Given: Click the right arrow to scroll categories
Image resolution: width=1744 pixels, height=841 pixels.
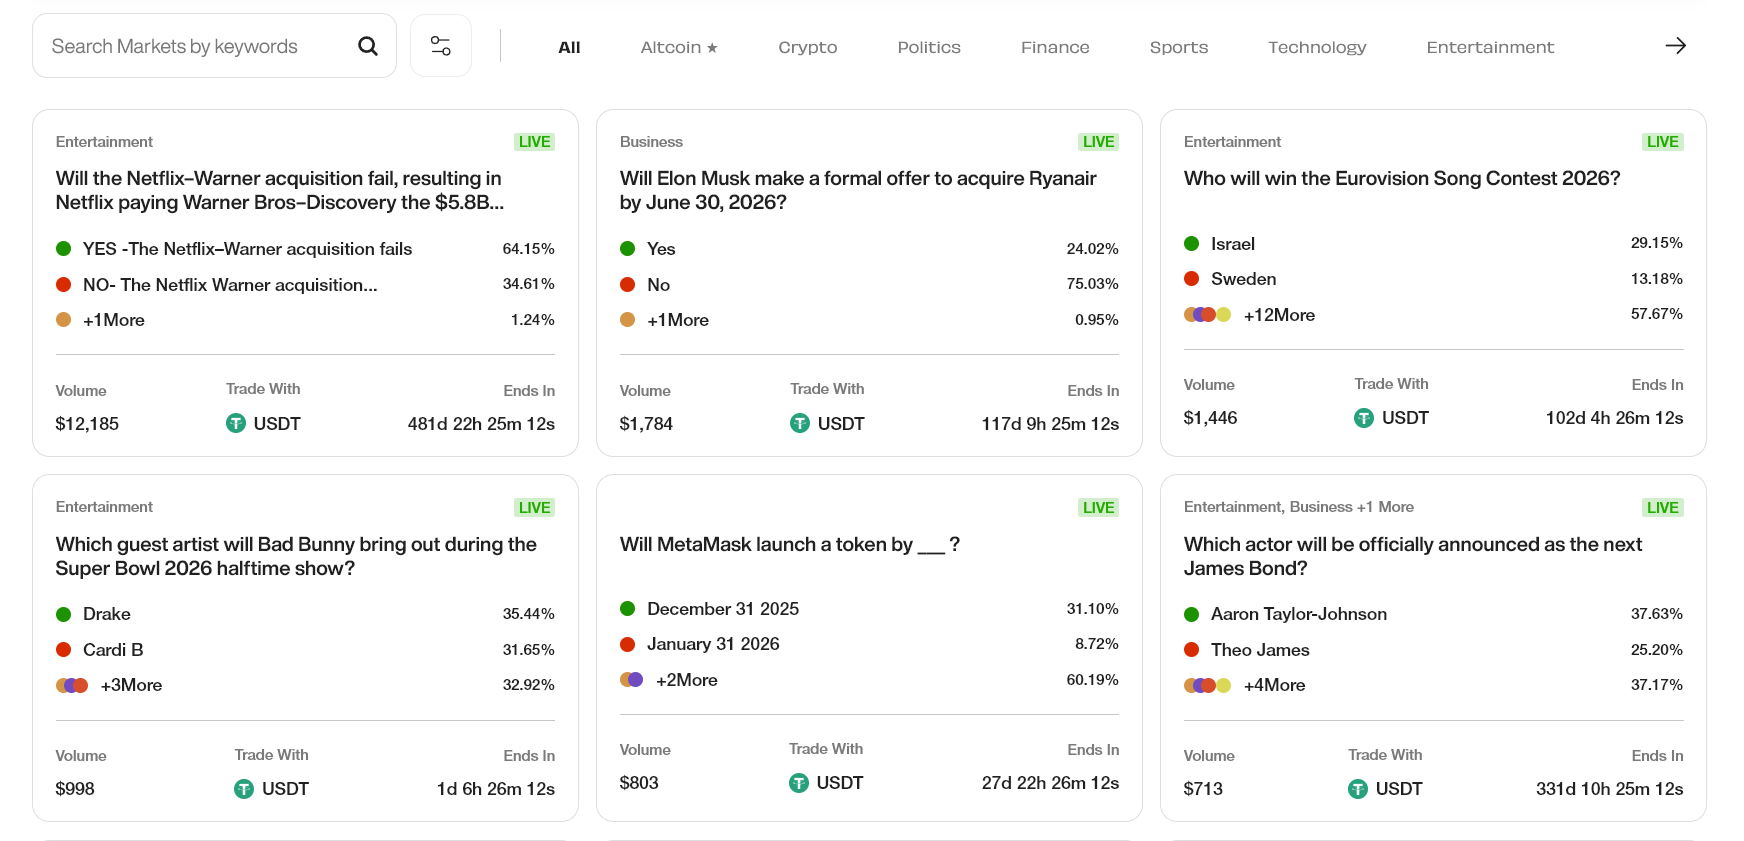Looking at the screenshot, I should point(1676,45).
